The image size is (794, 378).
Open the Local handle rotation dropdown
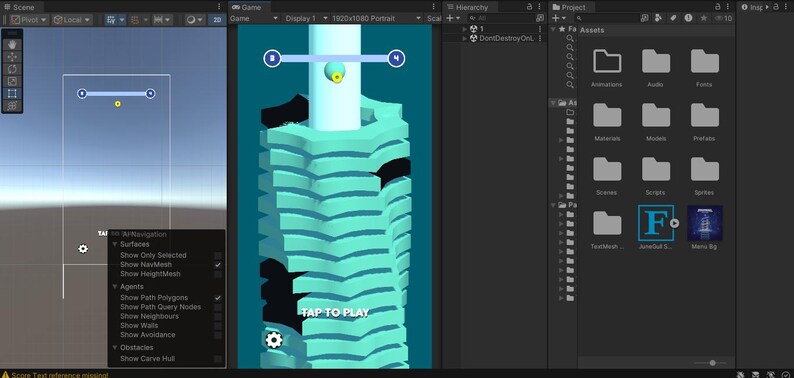click(72, 20)
